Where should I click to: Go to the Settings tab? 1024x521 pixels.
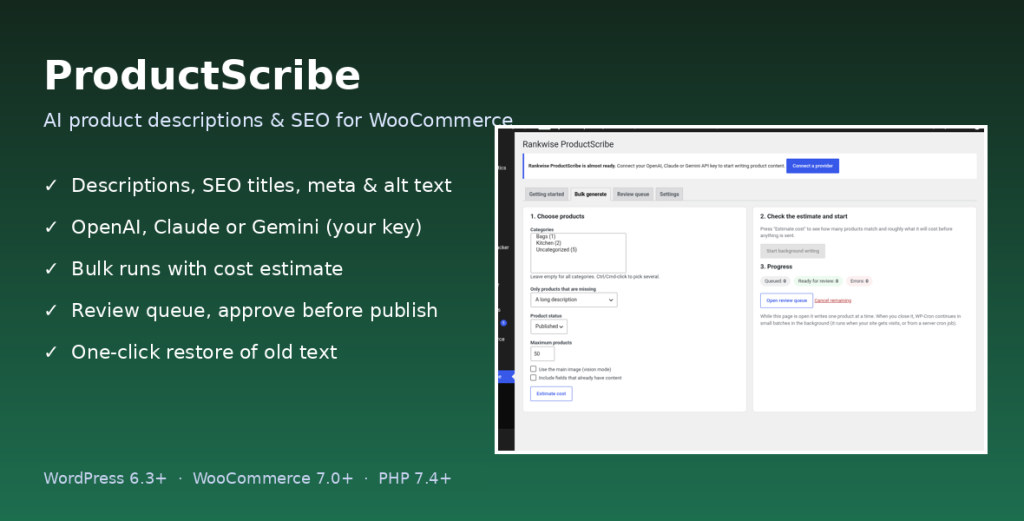coord(669,194)
